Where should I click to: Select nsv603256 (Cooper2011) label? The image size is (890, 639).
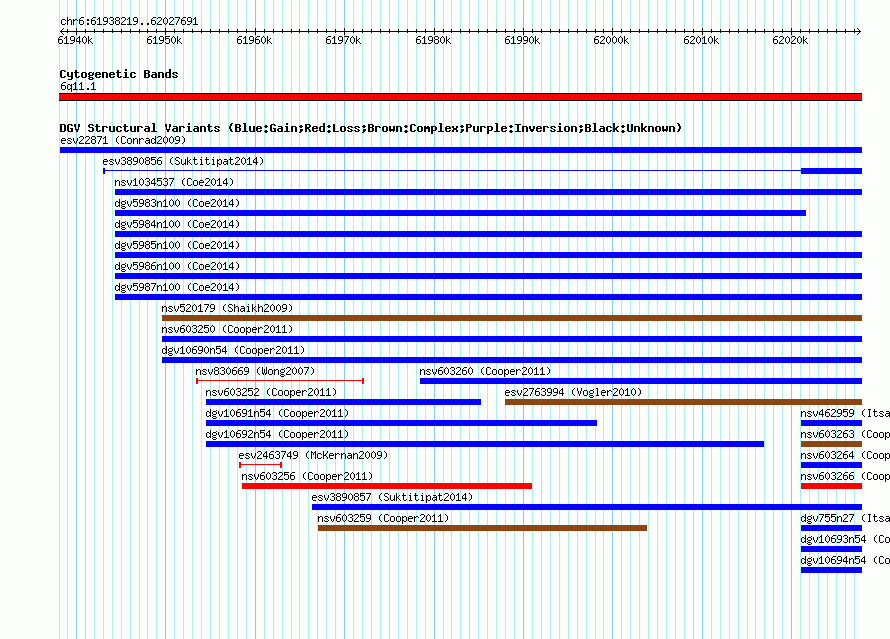pos(307,476)
